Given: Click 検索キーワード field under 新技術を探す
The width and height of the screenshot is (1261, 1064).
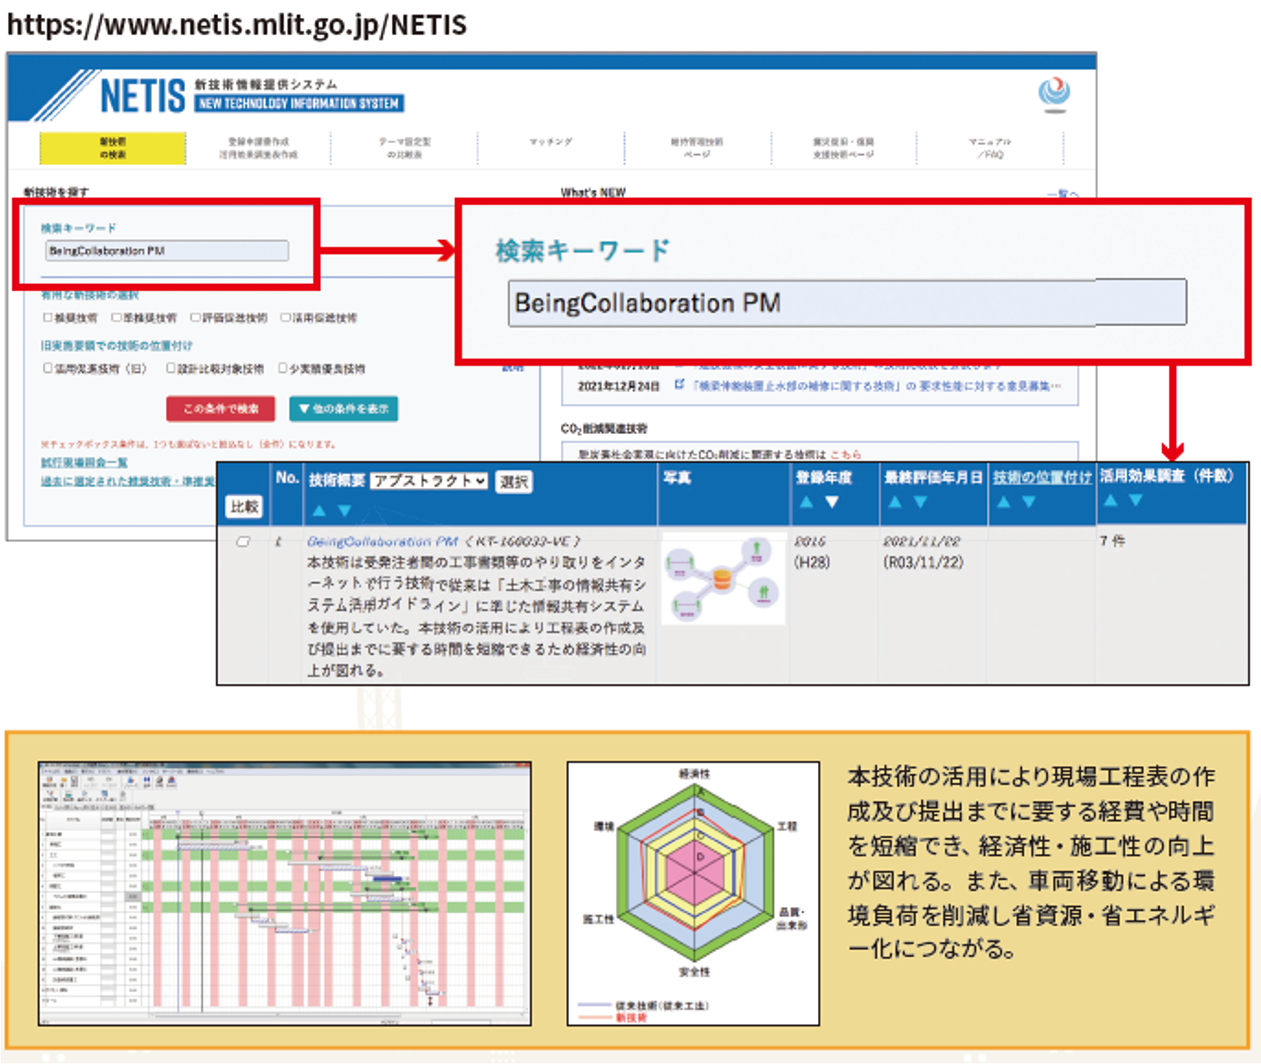Looking at the screenshot, I should tap(167, 251).
